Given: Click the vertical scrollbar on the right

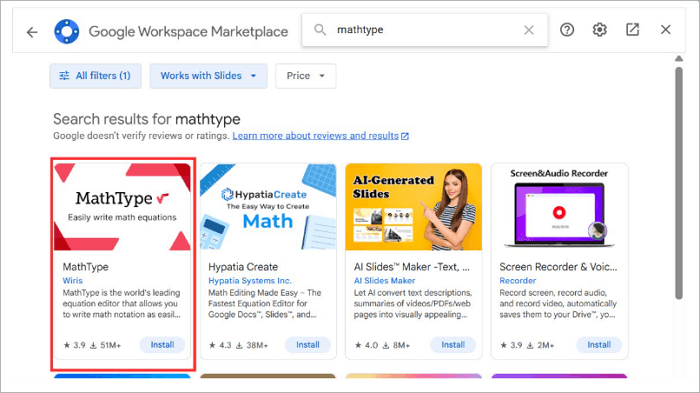Looking at the screenshot, I should point(679,183).
